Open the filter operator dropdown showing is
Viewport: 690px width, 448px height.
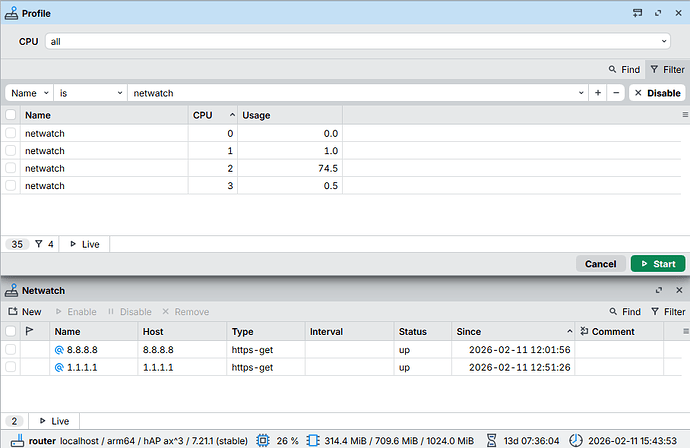pos(90,93)
